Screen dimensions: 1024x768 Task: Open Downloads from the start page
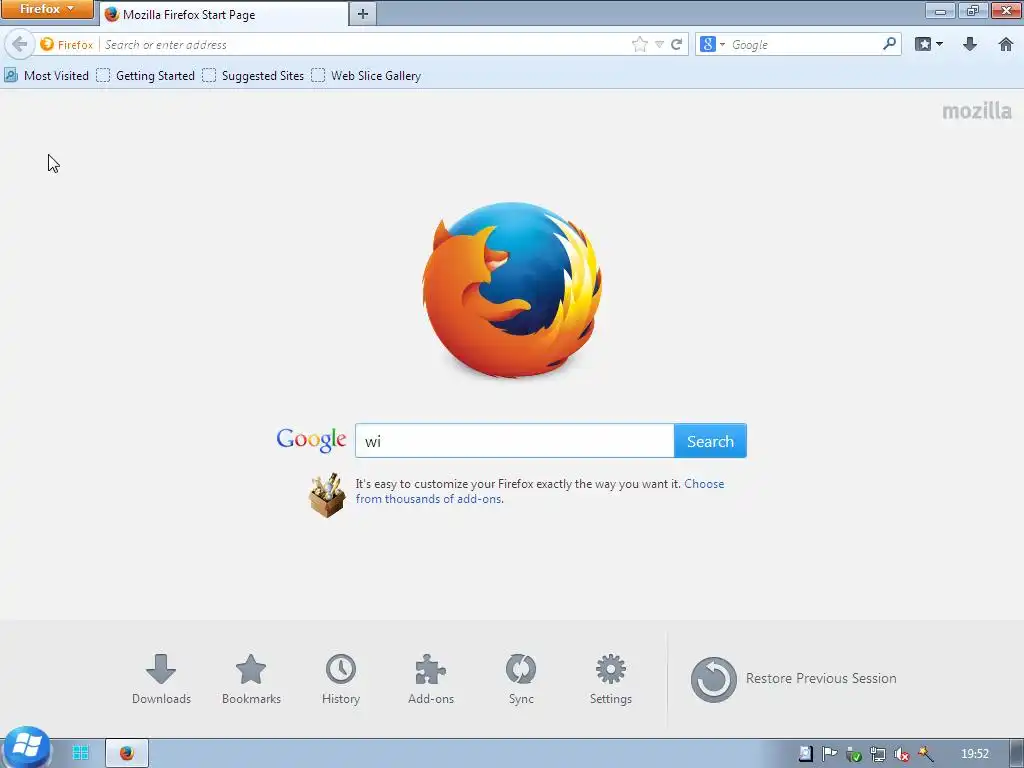[161, 679]
